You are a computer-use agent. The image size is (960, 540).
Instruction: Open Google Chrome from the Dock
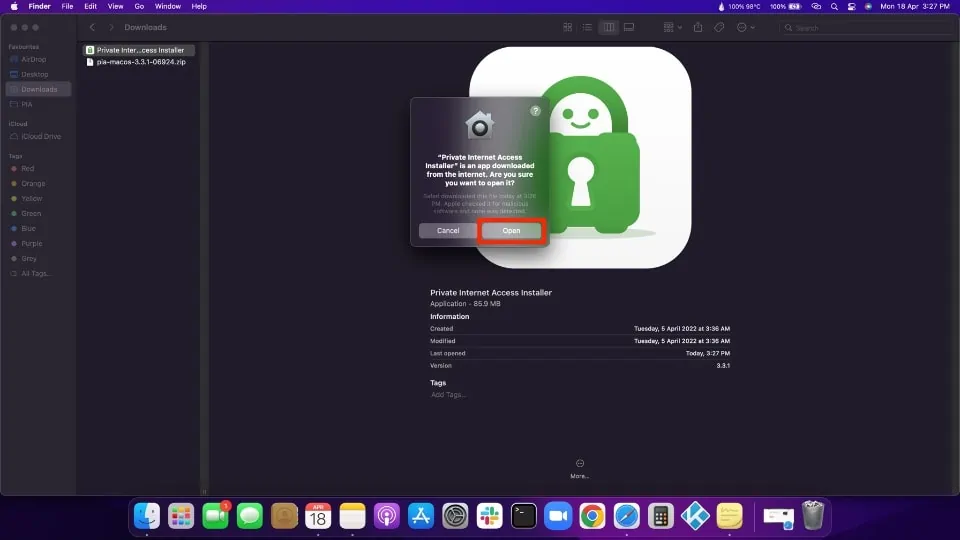[593, 516]
